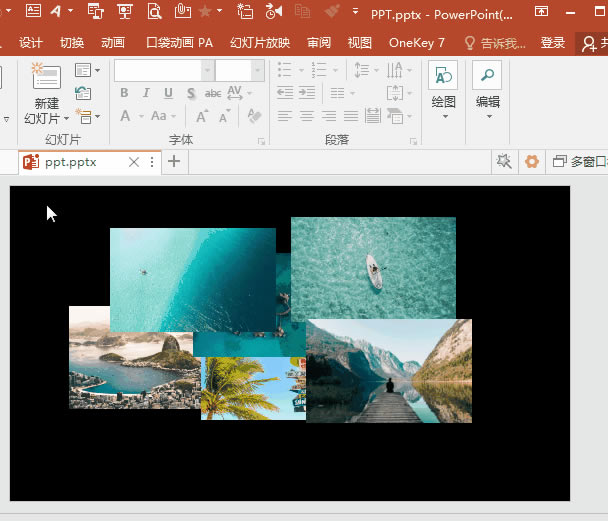Screen dimensions: 608x521
Task: Expand the 编辑 (Editing) dropdown
Action: click(x=487, y=115)
